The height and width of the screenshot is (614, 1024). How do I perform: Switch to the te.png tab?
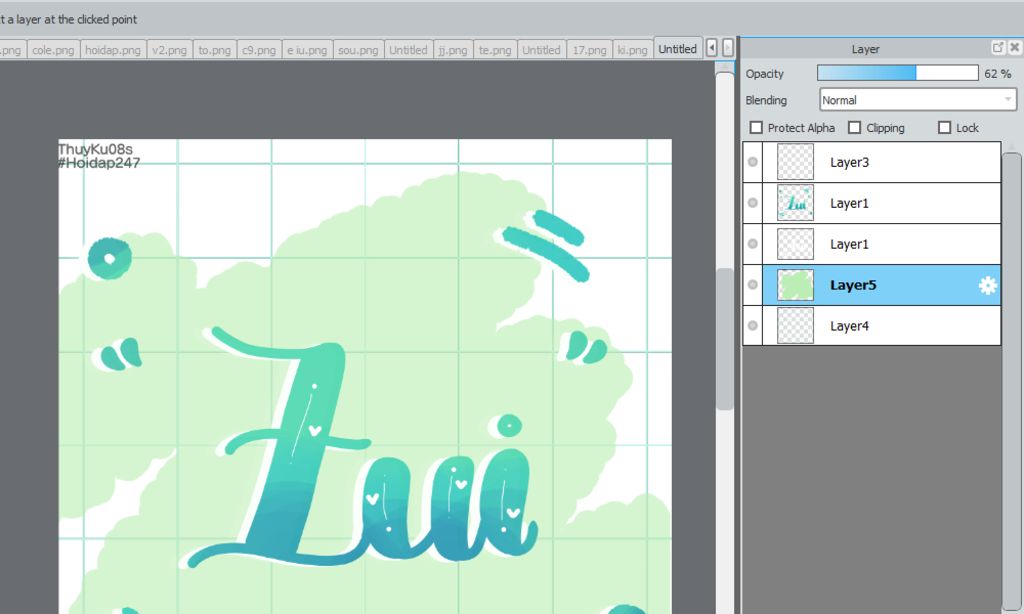tap(494, 50)
